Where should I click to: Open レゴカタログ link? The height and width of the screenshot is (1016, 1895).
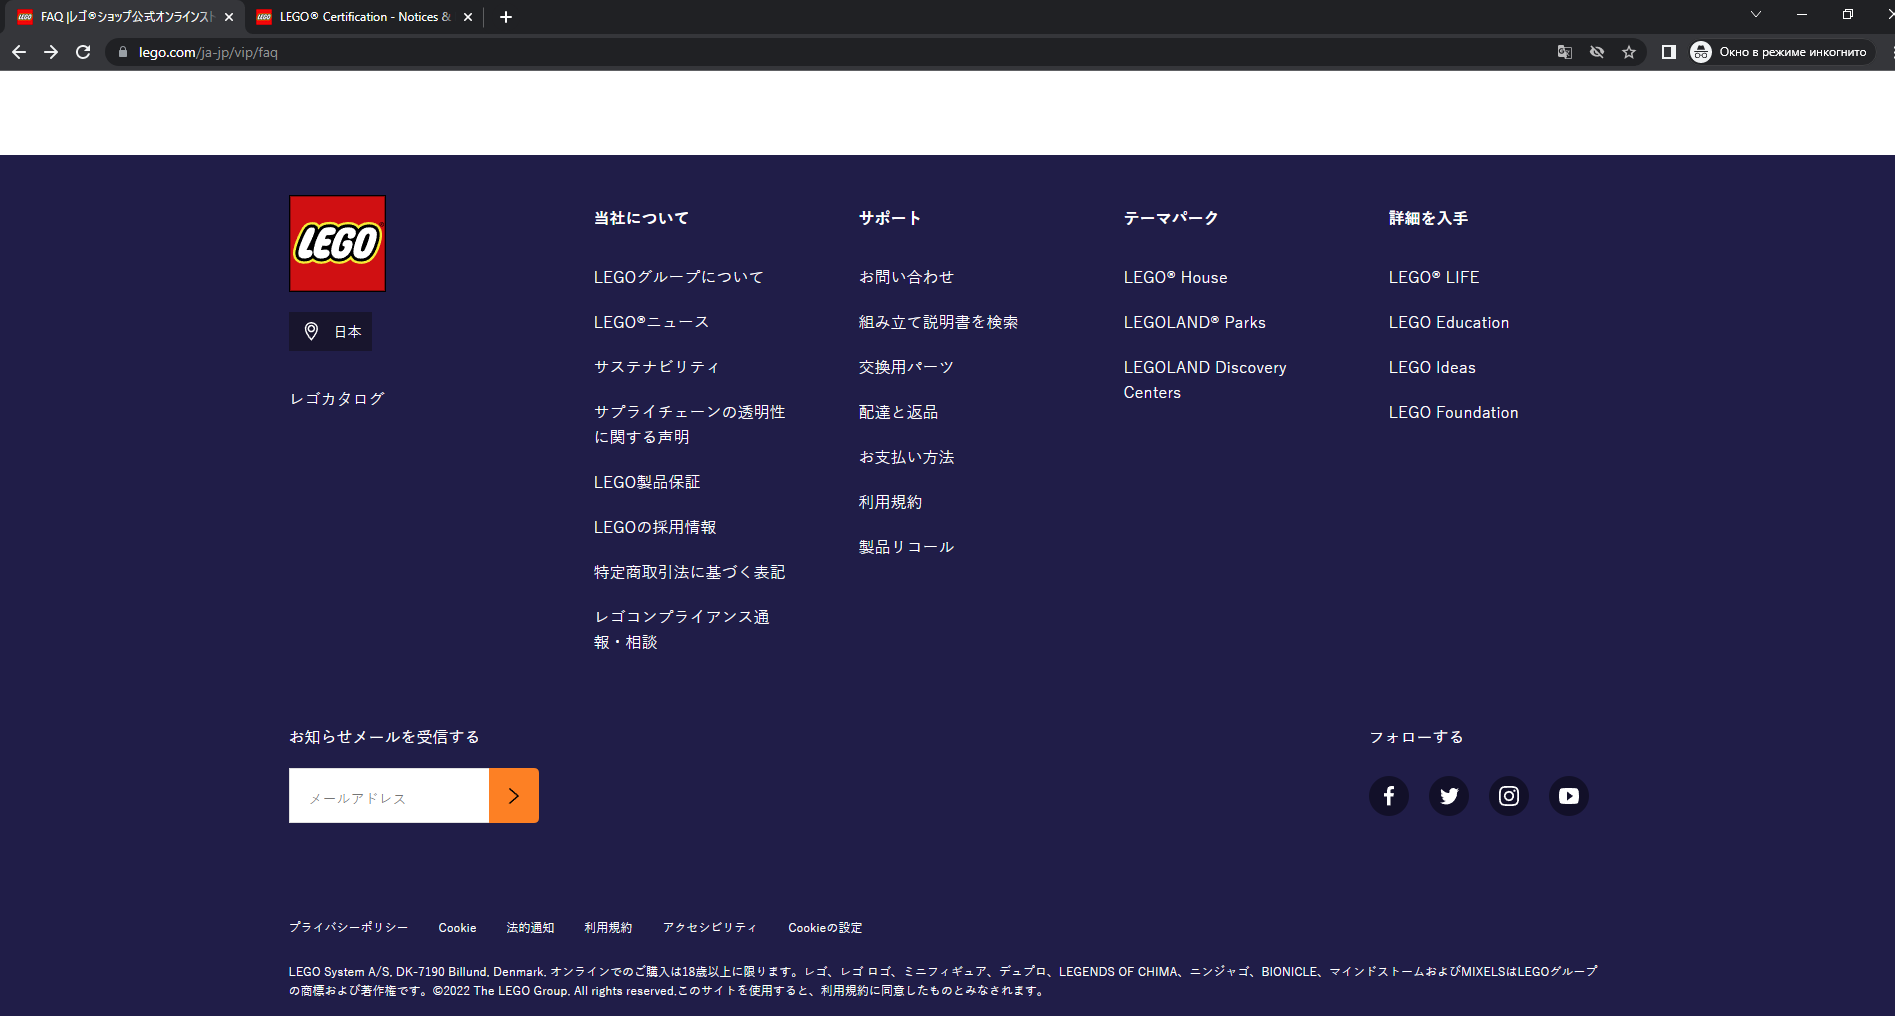[337, 398]
